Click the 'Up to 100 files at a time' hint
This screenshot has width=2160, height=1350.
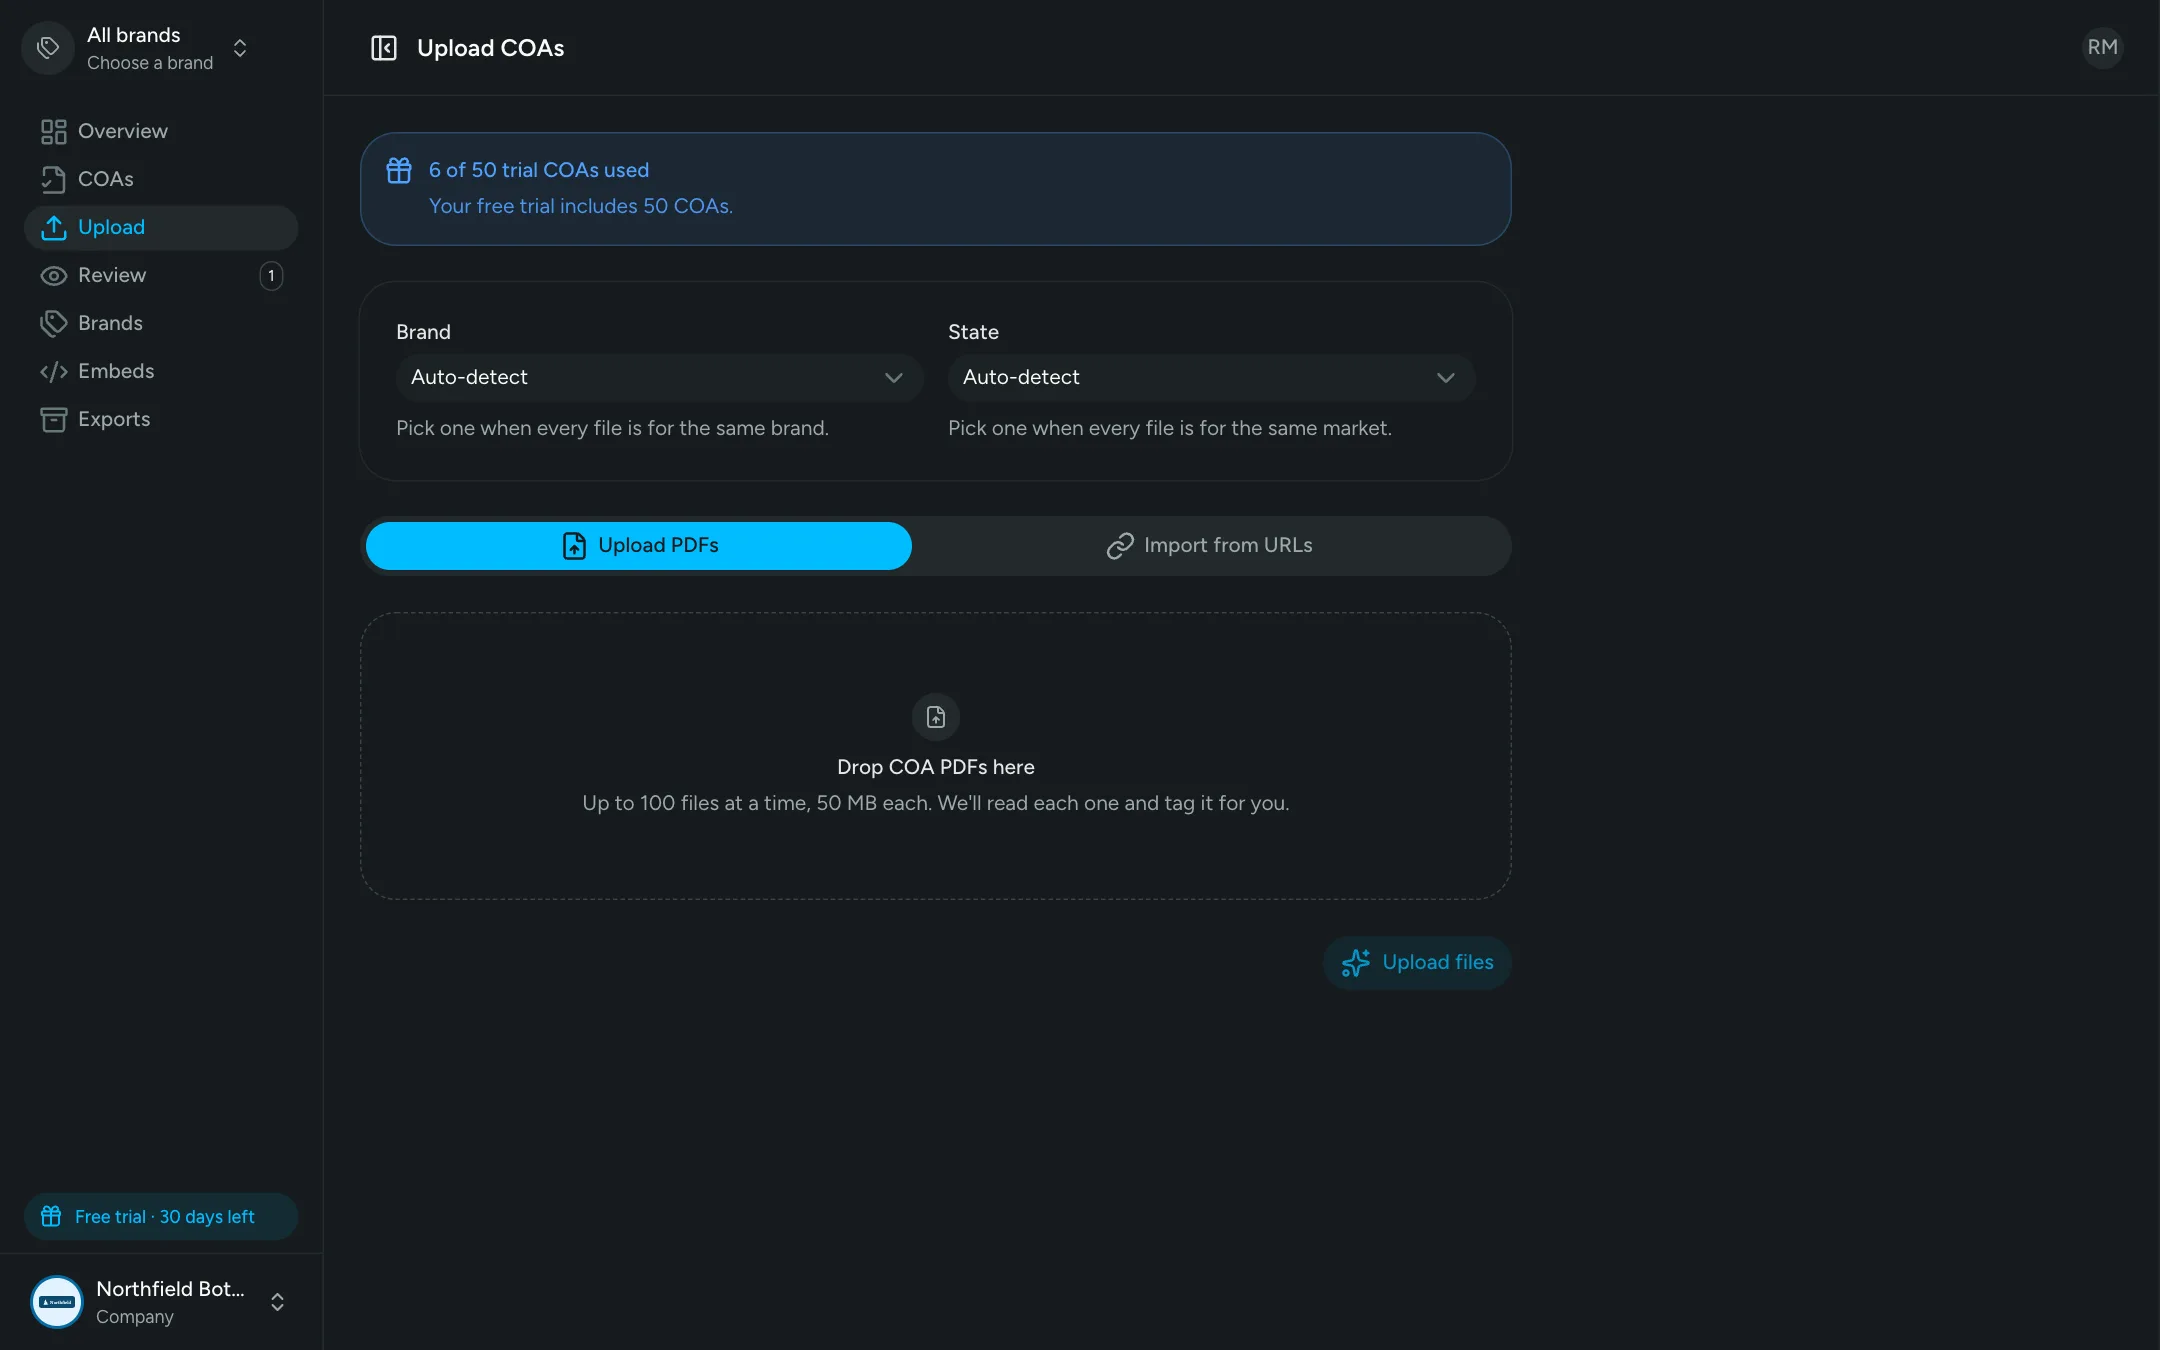coord(936,803)
